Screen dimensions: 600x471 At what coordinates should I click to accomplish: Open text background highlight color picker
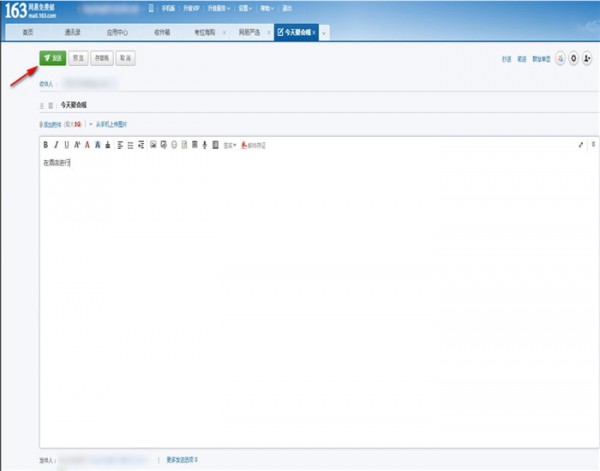(x=98, y=145)
